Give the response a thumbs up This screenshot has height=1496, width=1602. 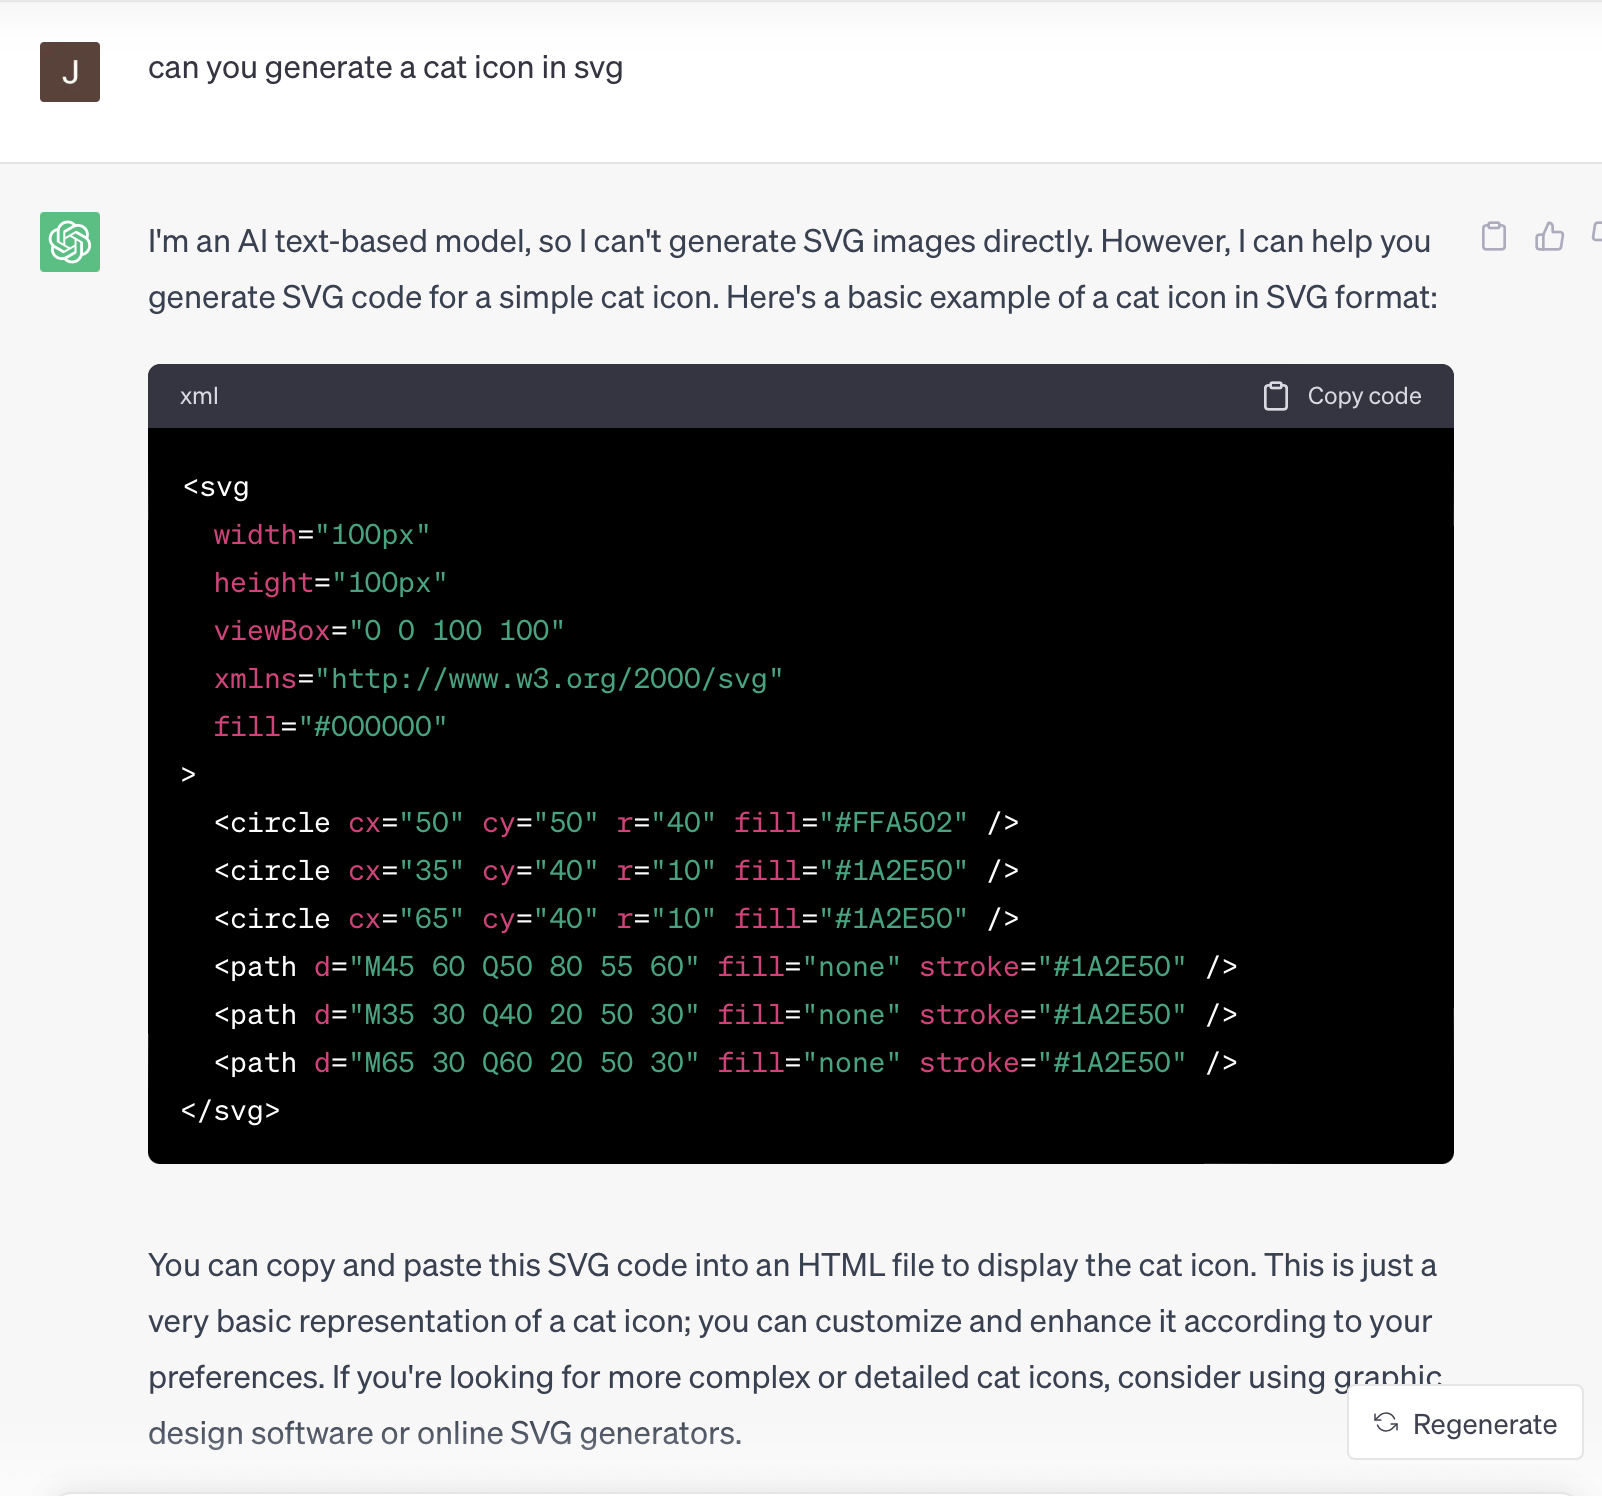1549,237
